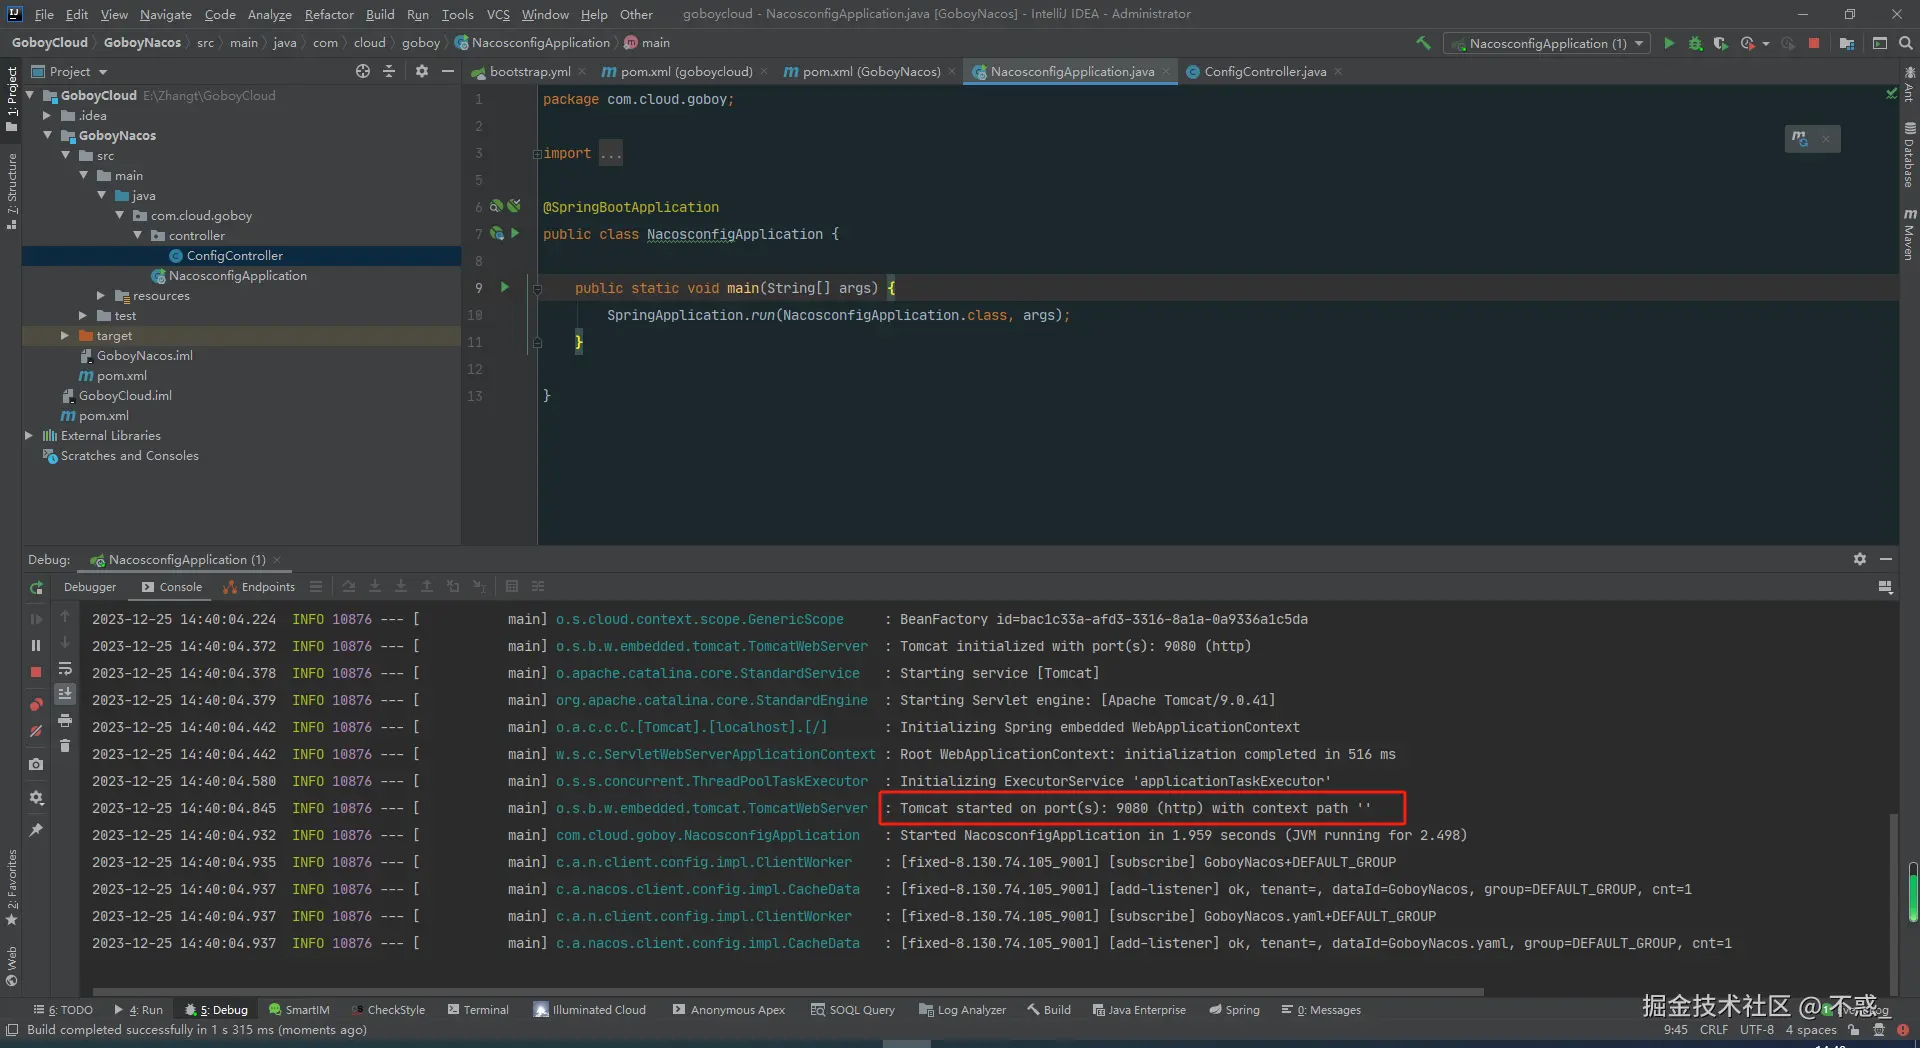Open the Refactor menu

[329, 14]
